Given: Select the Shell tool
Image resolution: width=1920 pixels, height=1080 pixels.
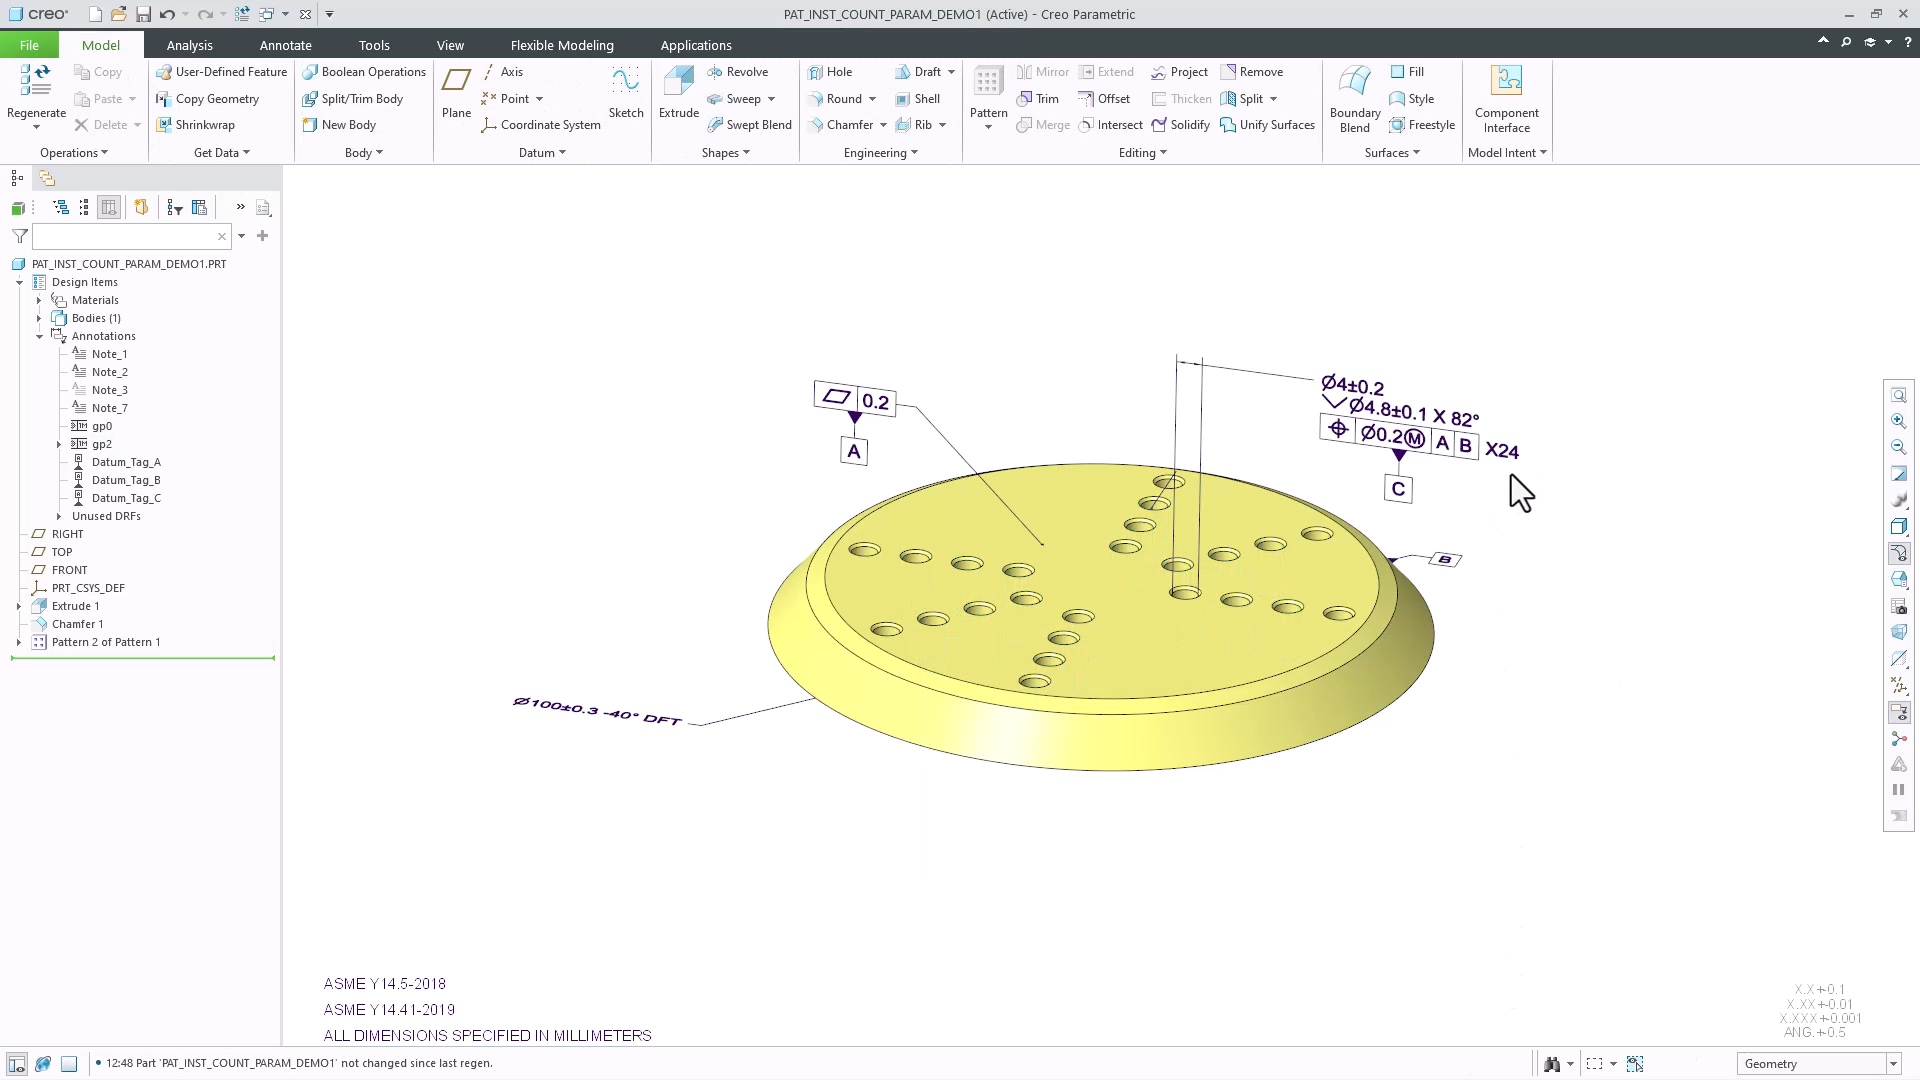Looking at the screenshot, I should (x=919, y=98).
